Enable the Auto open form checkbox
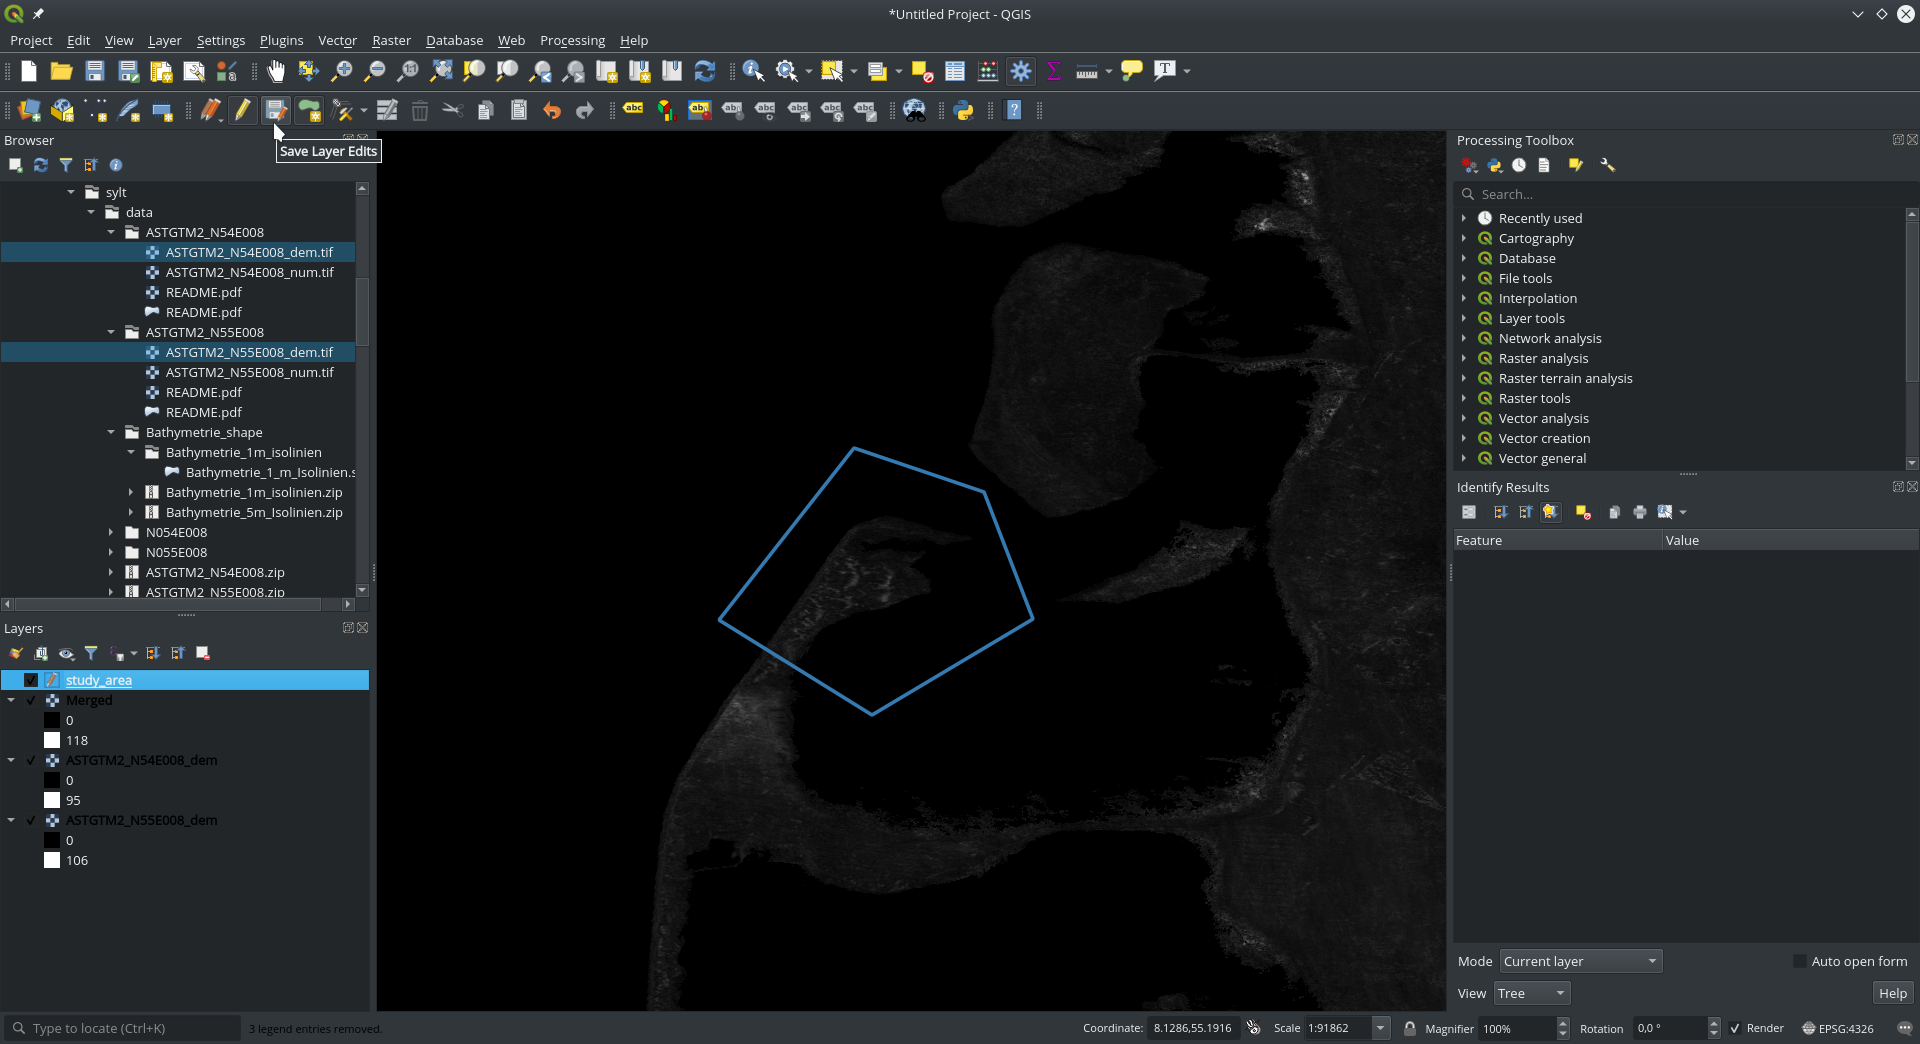Image resolution: width=1920 pixels, height=1044 pixels. 1803,961
